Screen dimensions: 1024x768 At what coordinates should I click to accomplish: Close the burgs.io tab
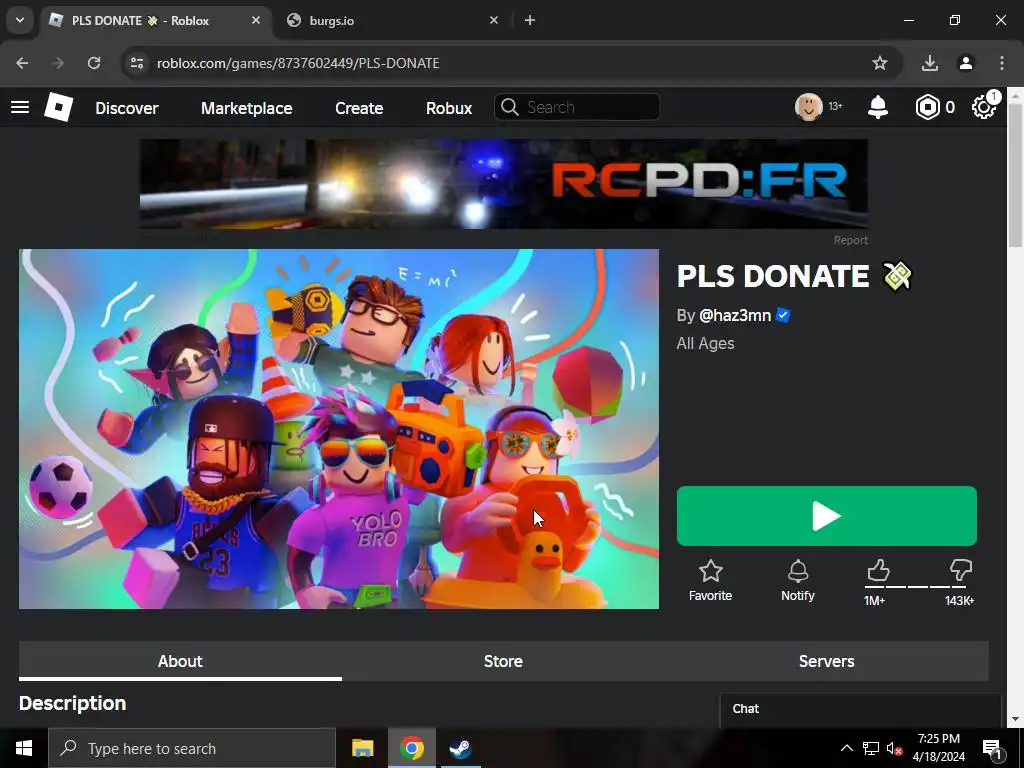pos(494,20)
